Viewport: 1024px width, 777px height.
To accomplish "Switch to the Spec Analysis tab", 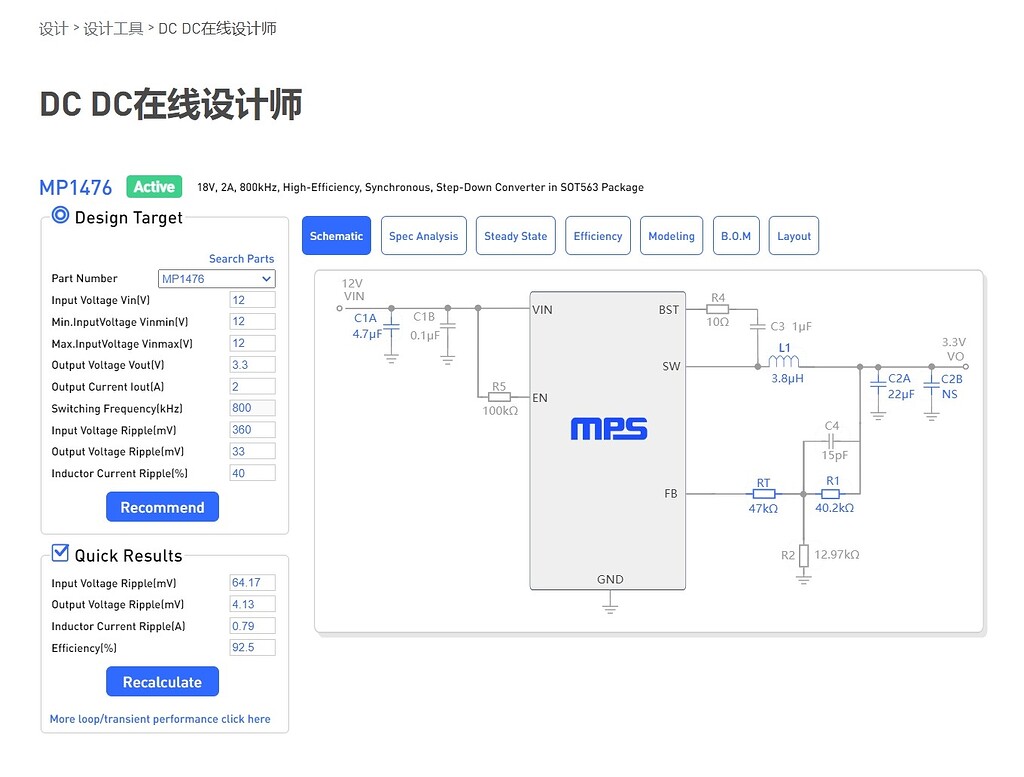I will click(x=423, y=235).
